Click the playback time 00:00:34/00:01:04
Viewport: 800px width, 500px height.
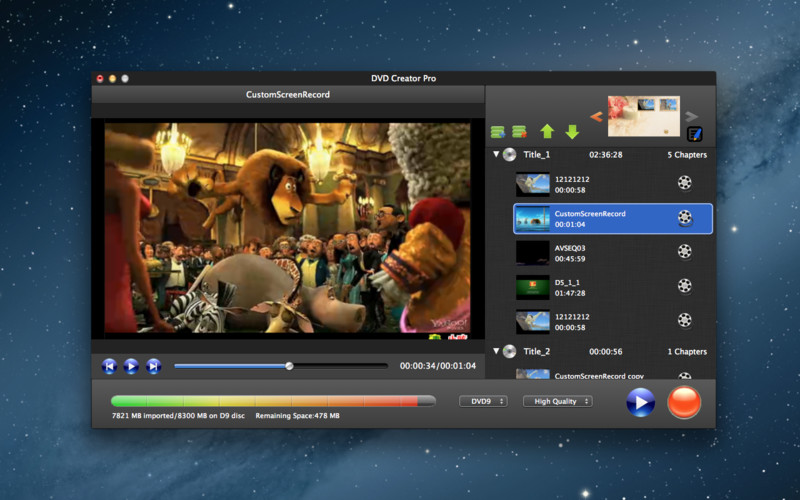pos(438,366)
